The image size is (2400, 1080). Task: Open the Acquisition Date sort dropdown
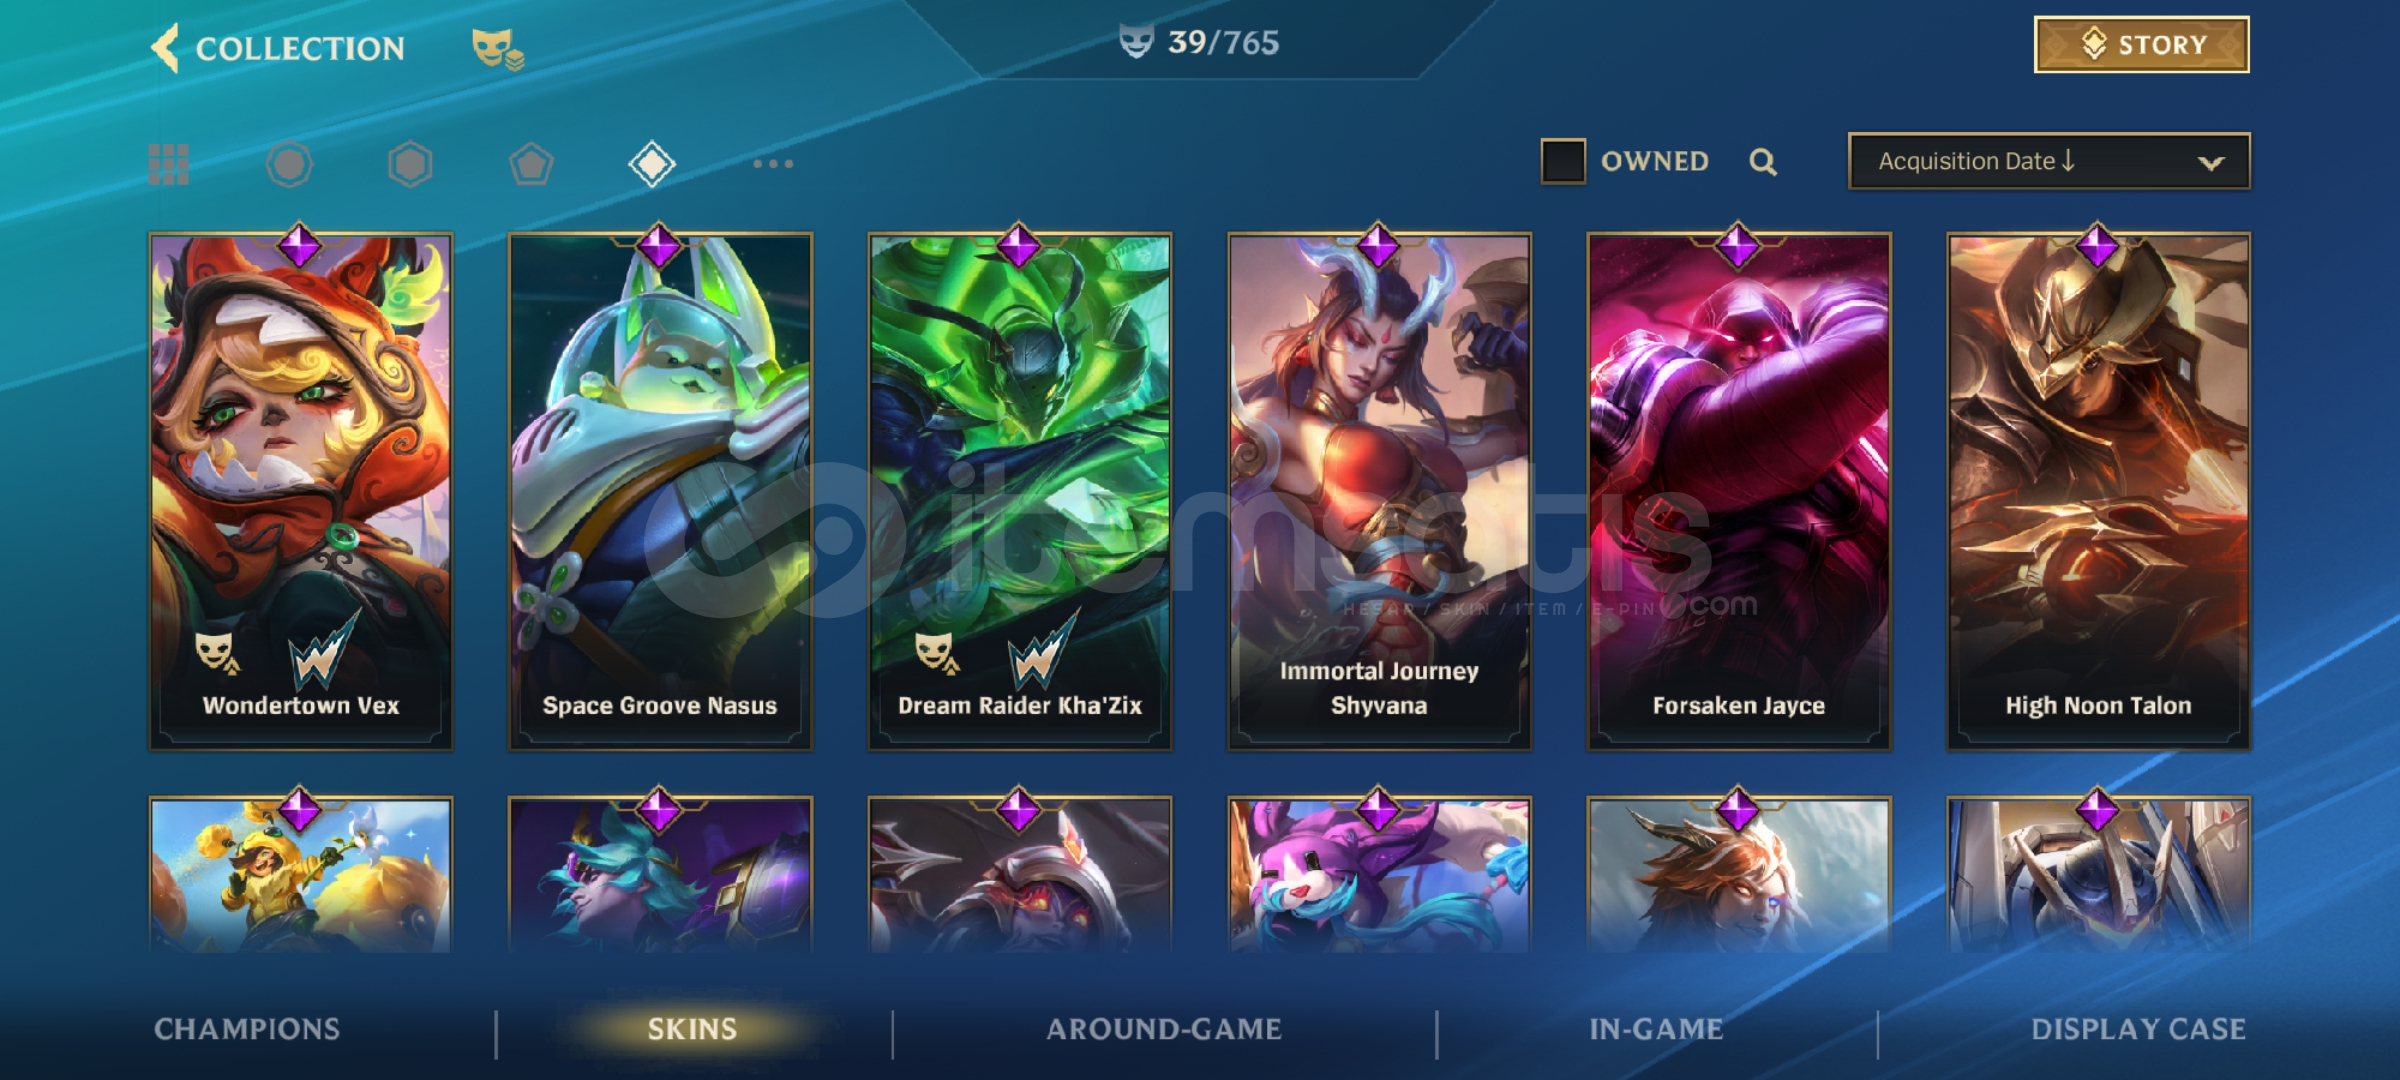[2049, 161]
